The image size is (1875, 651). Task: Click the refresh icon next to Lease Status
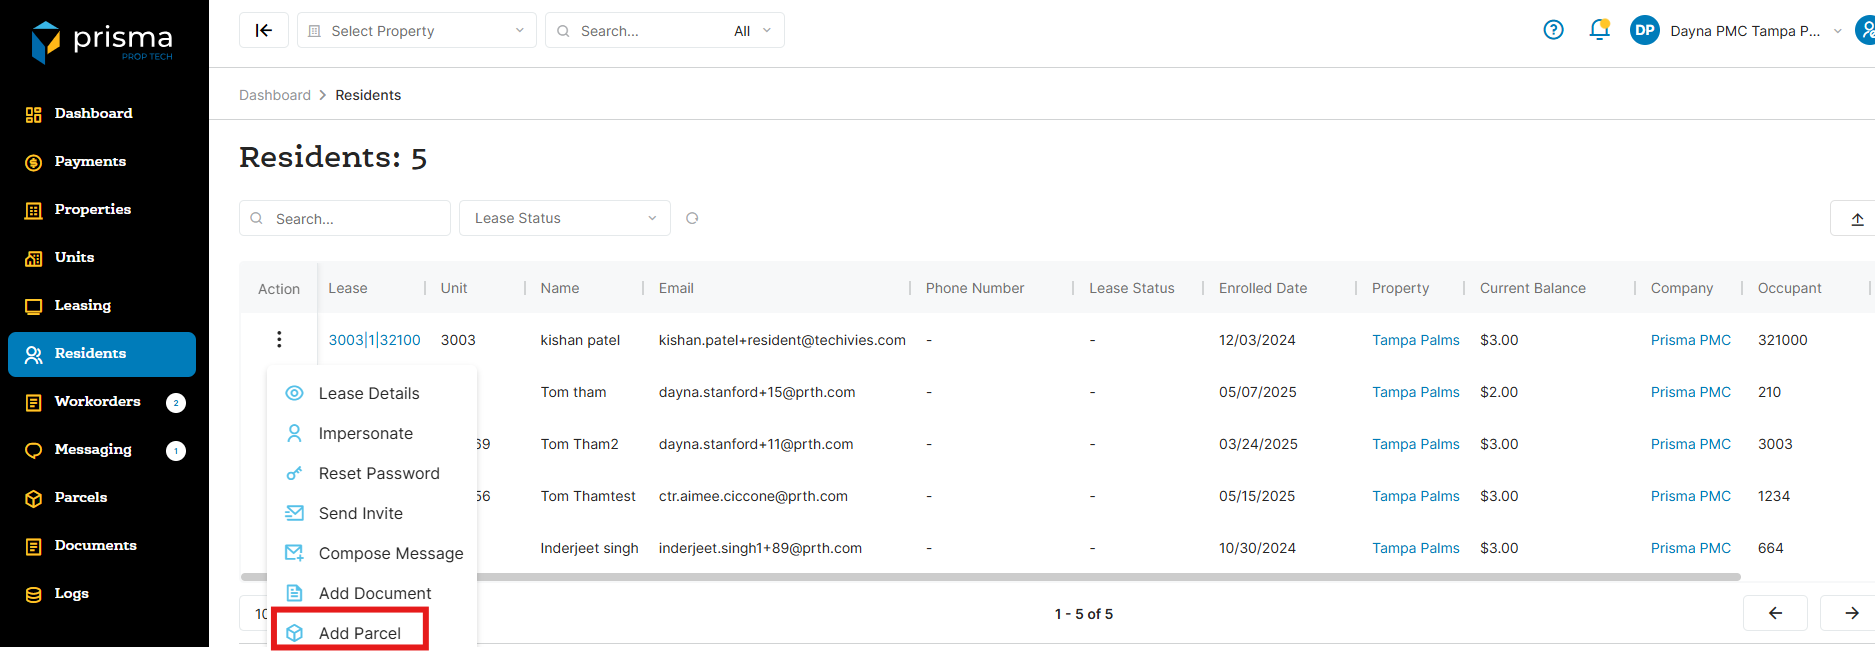point(692,218)
